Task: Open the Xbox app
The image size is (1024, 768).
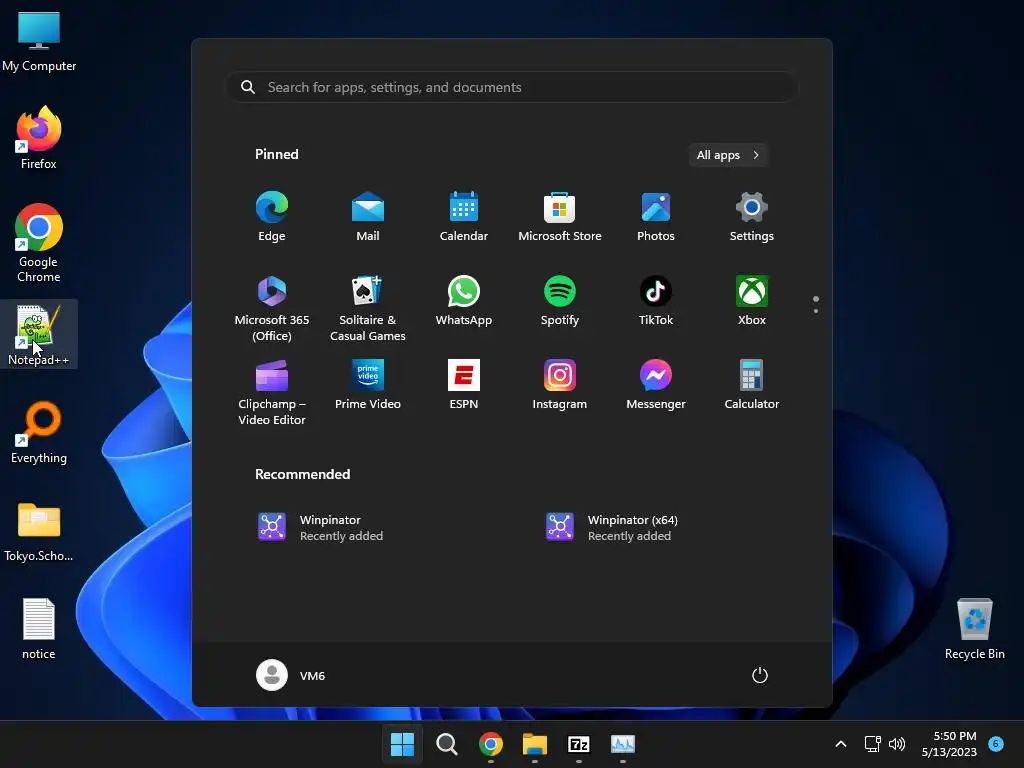Action: click(x=752, y=301)
